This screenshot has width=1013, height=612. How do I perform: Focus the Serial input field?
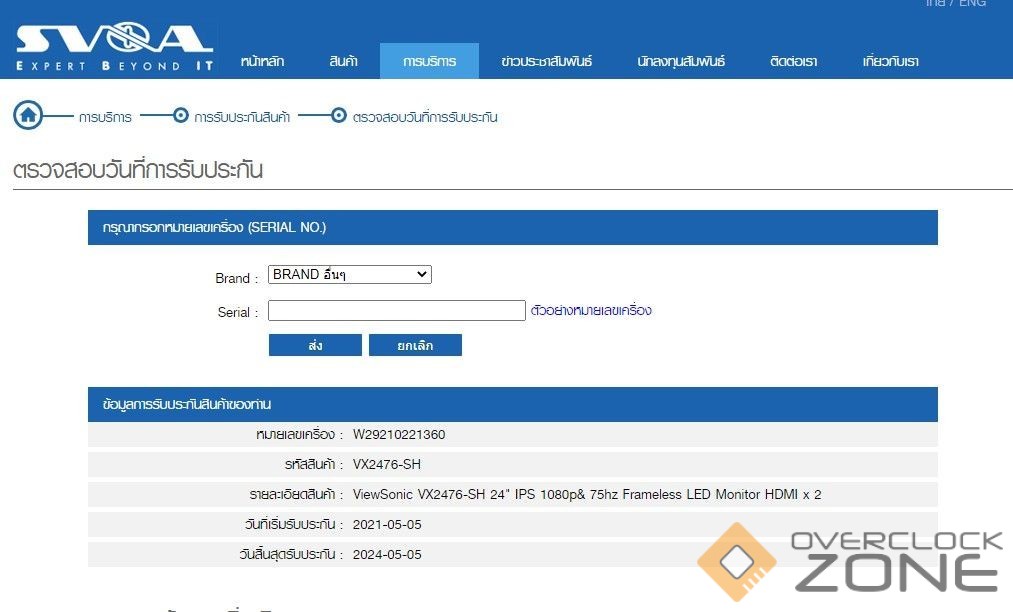[x=397, y=310]
